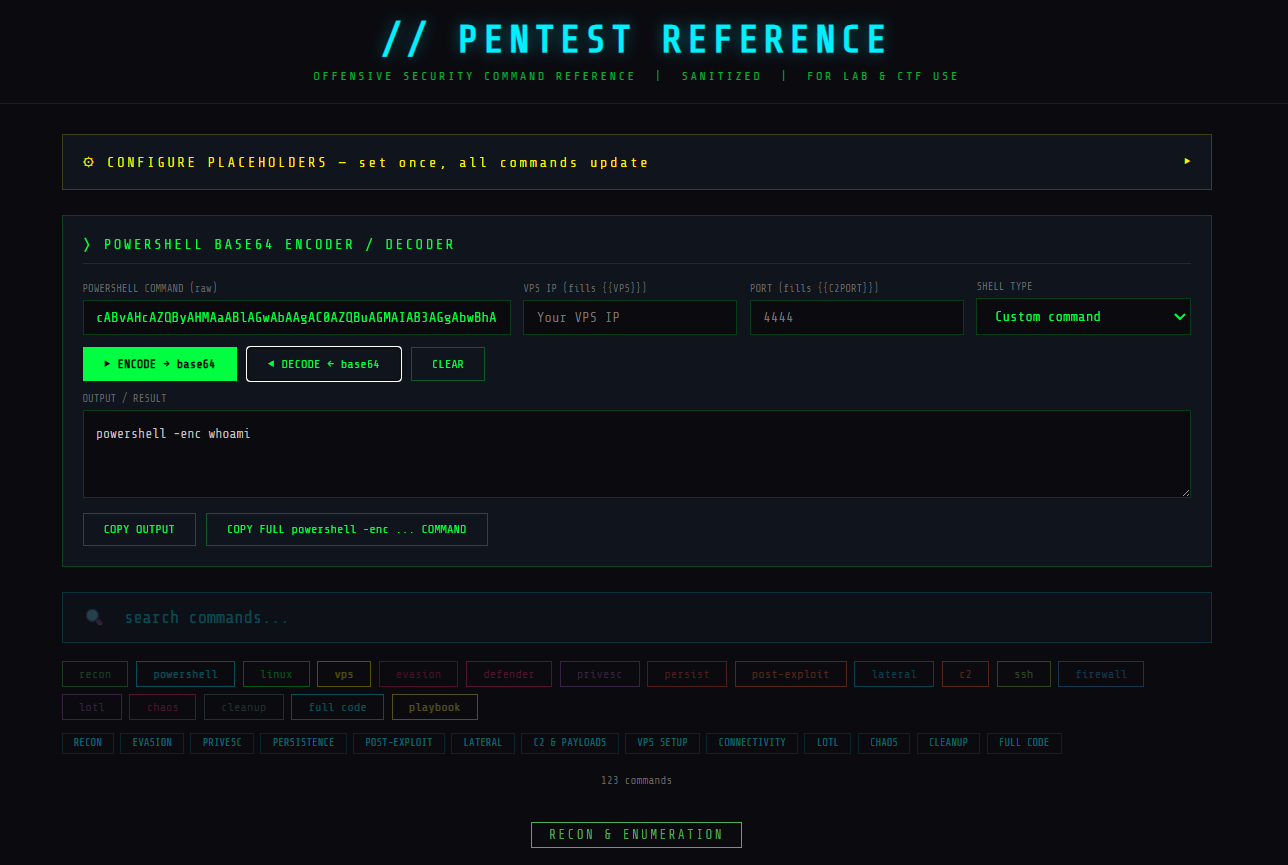The image size is (1288, 865).
Task: Jump to FULL CODE section
Action: pos(1024,743)
